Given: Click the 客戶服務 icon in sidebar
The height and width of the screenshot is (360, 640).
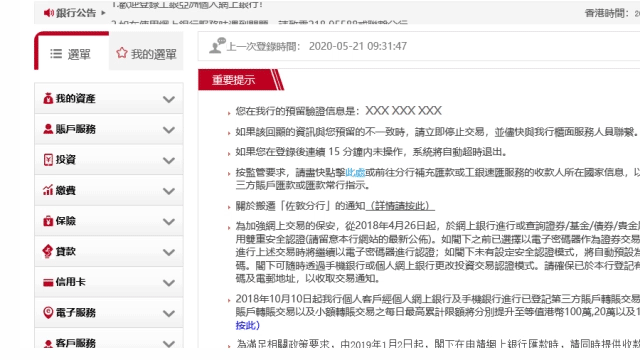Looking at the screenshot, I should coord(48,344).
